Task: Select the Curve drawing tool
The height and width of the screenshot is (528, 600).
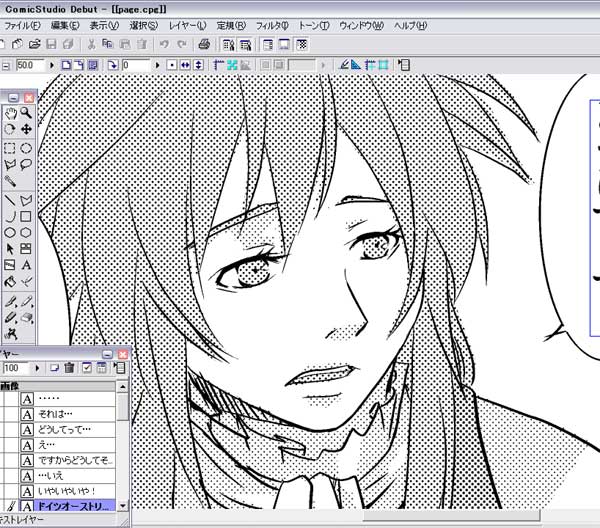Action: [10, 216]
